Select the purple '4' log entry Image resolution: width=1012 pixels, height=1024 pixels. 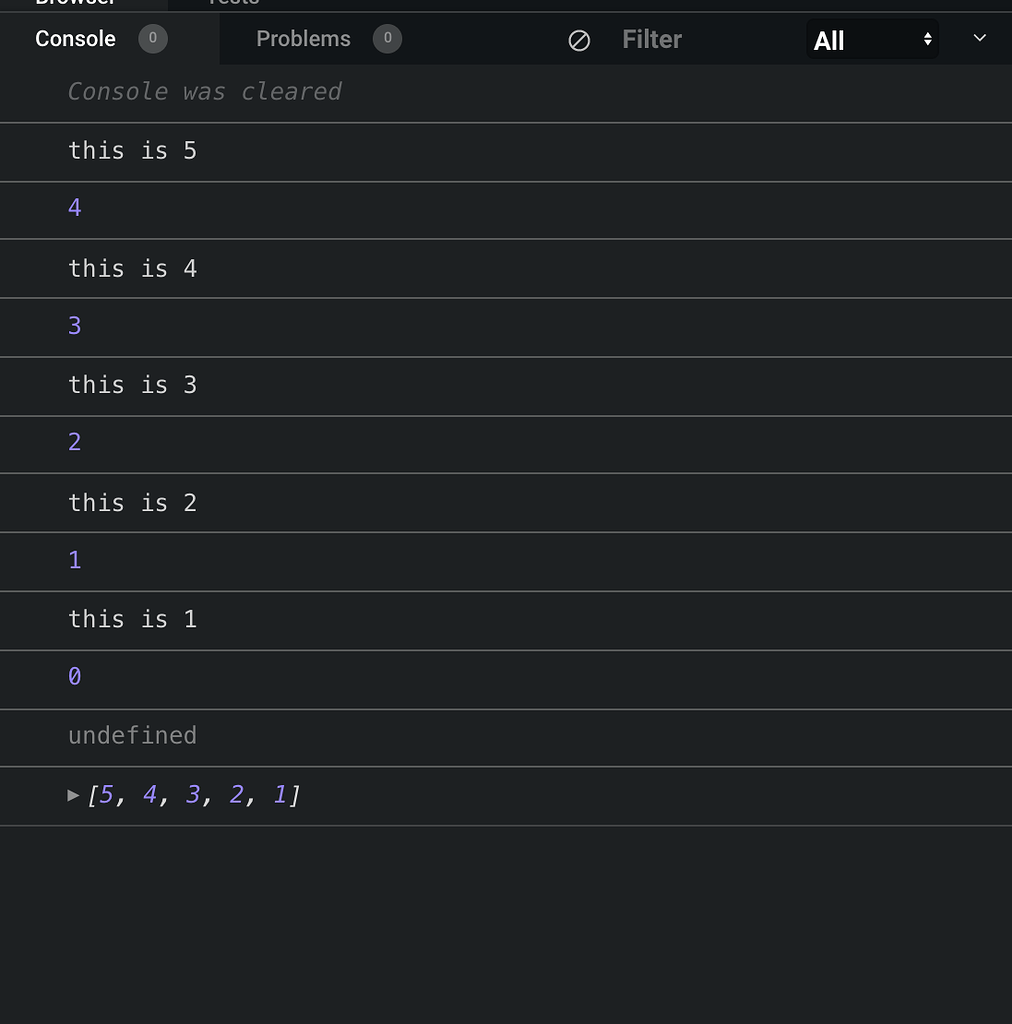point(74,208)
